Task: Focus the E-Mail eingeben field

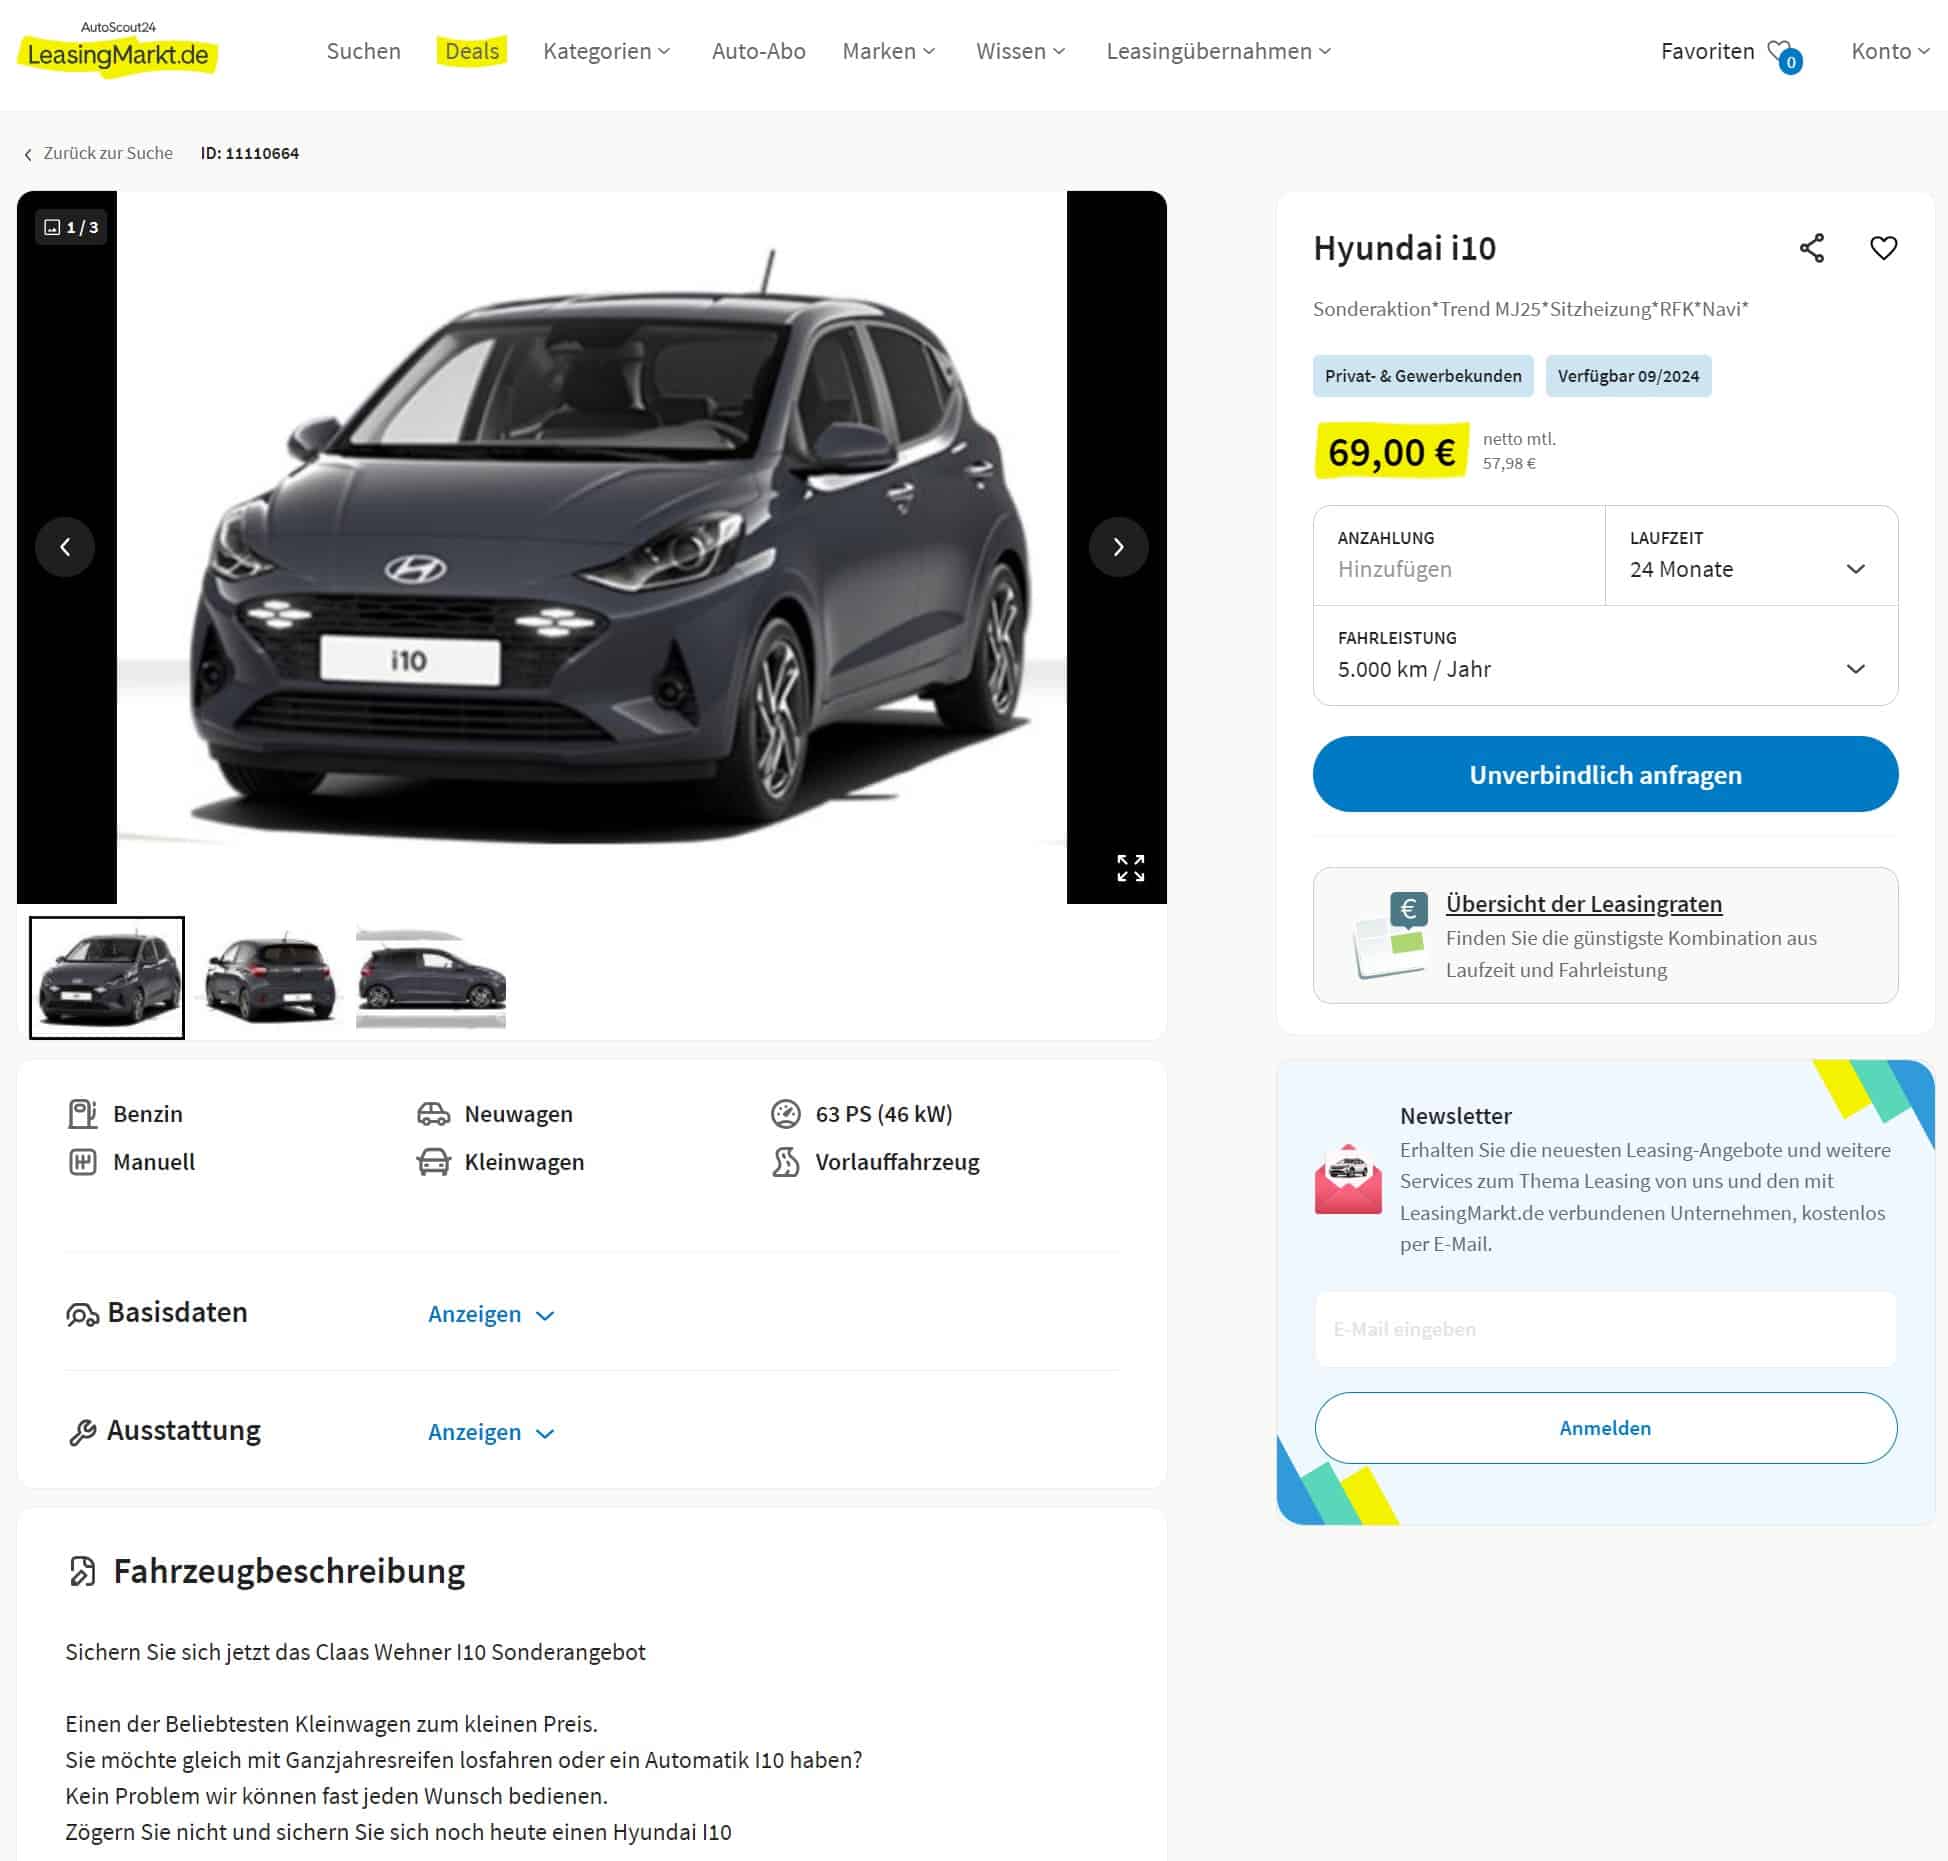Action: coord(1605,1329)
